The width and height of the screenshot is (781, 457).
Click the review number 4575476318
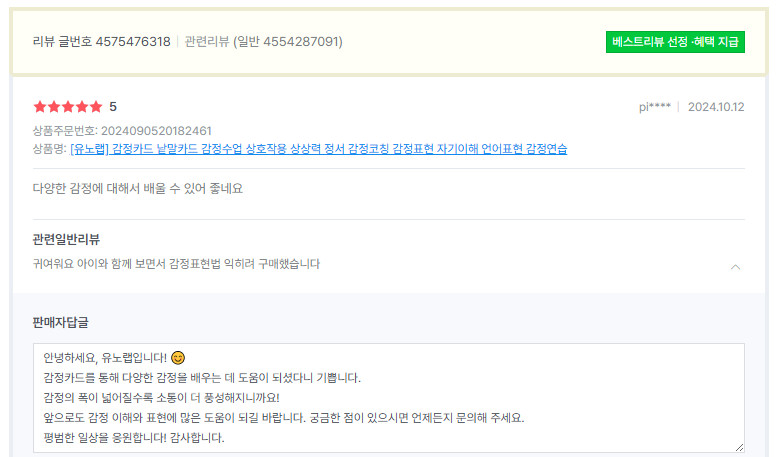[133, 42]
